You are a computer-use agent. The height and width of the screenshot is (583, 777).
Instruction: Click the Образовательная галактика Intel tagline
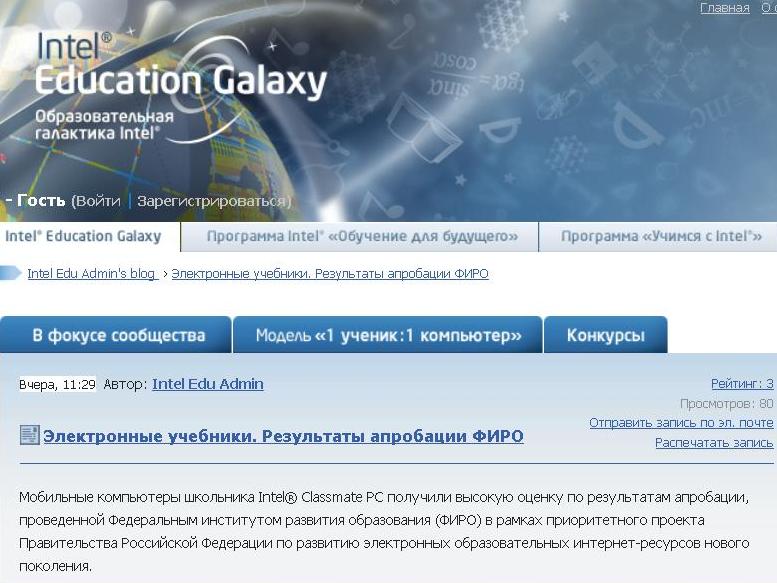[x=104, y=125]
